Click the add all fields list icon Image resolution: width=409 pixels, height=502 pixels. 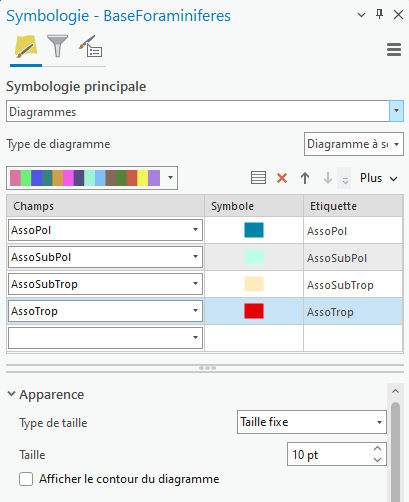pyautogui.click(x=258, y=178)
